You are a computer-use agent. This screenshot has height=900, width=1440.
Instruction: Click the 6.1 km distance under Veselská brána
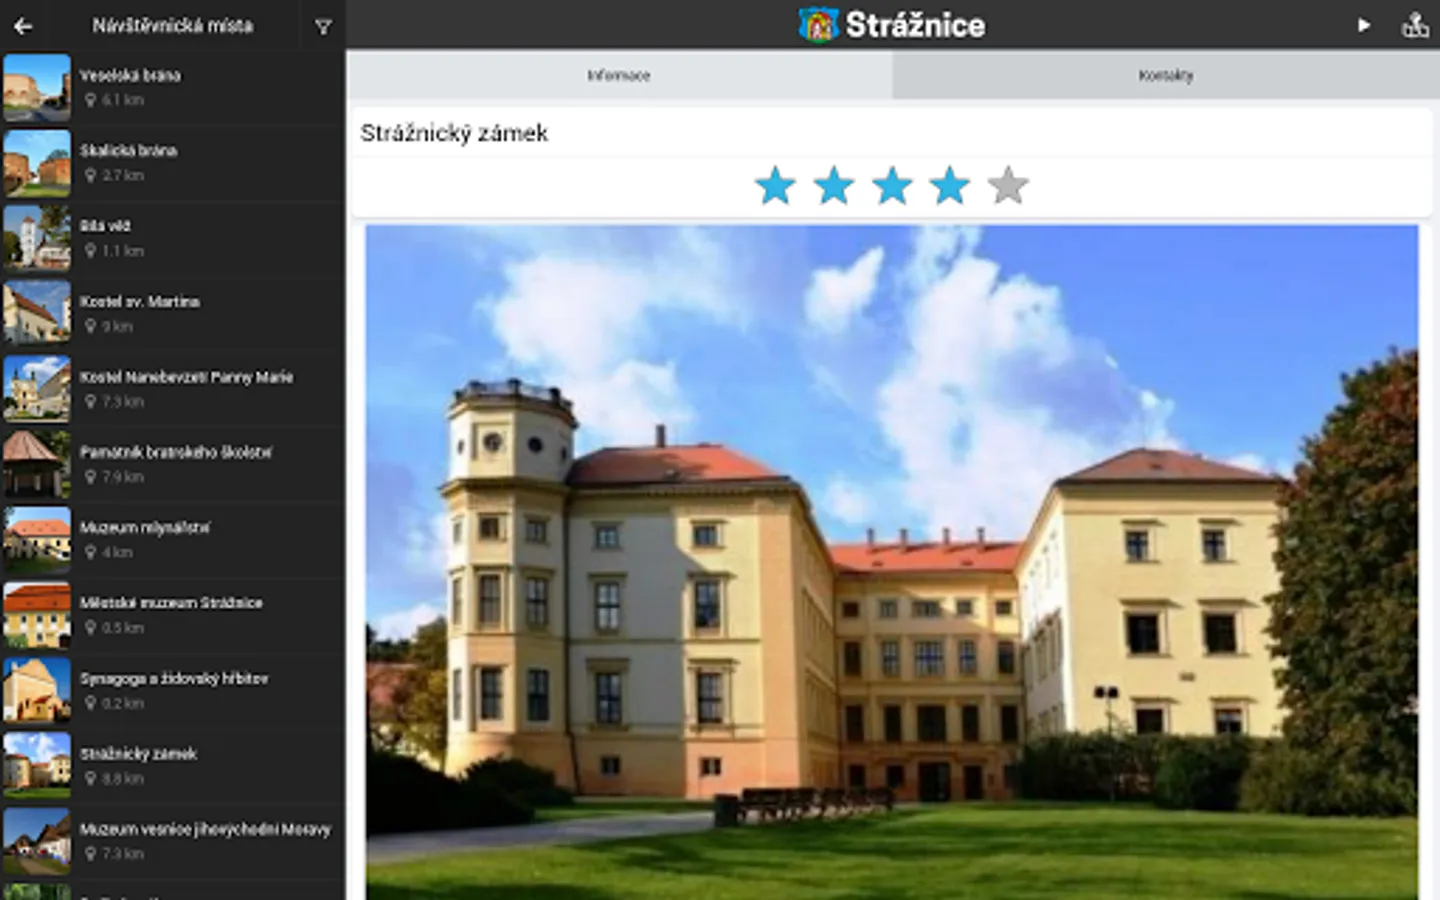123,100
